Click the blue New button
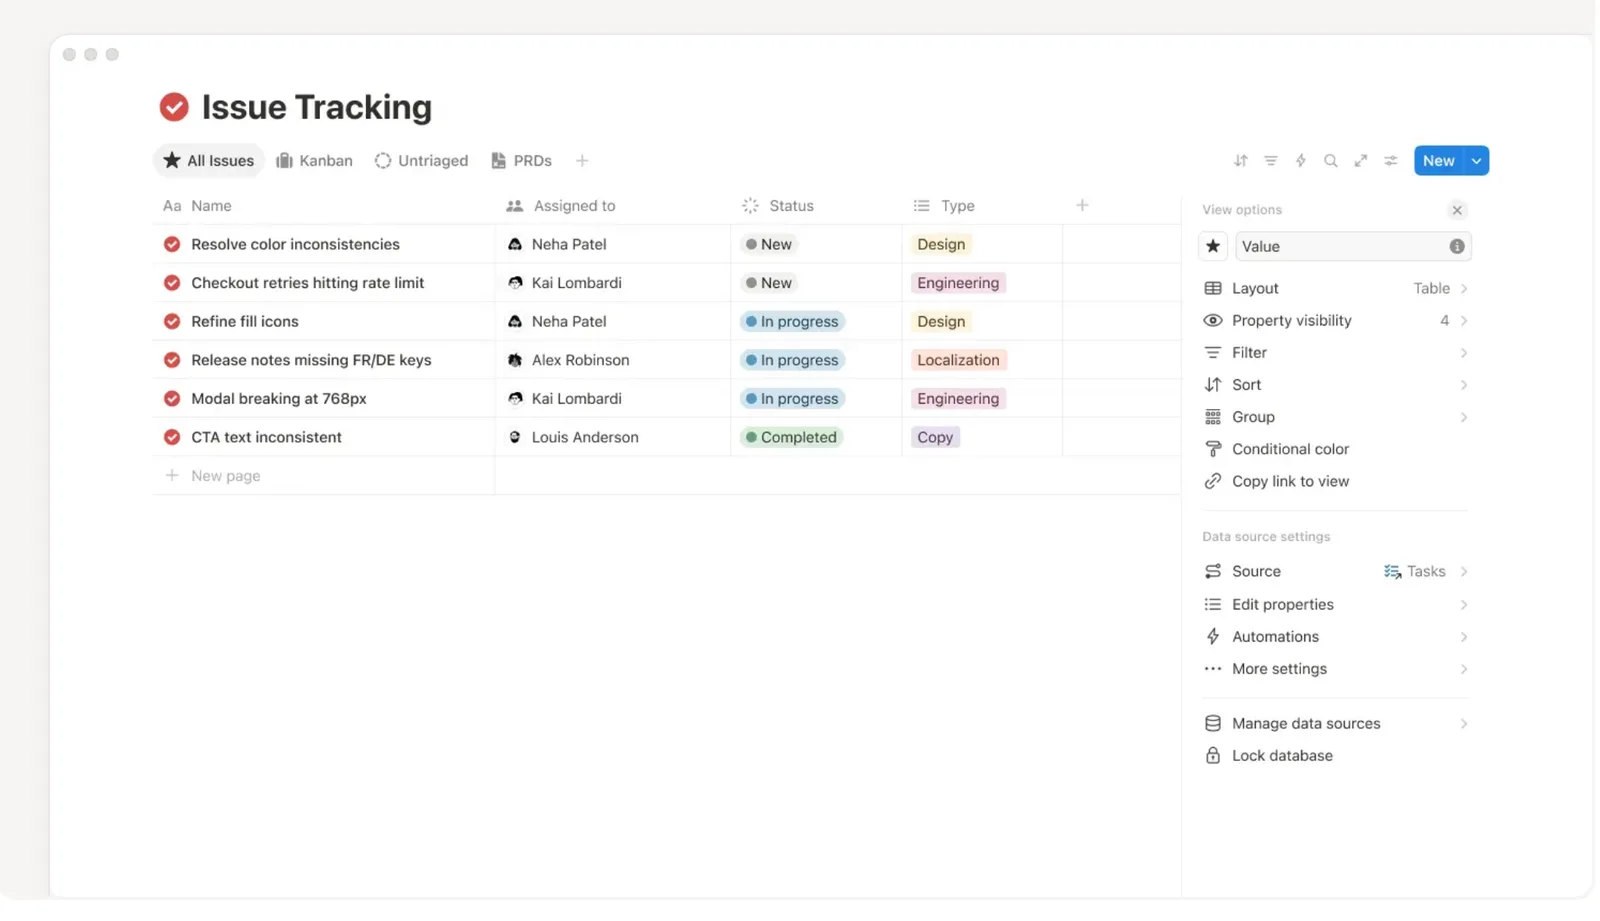The image size is (1600, 921). tap(1439, 161)
